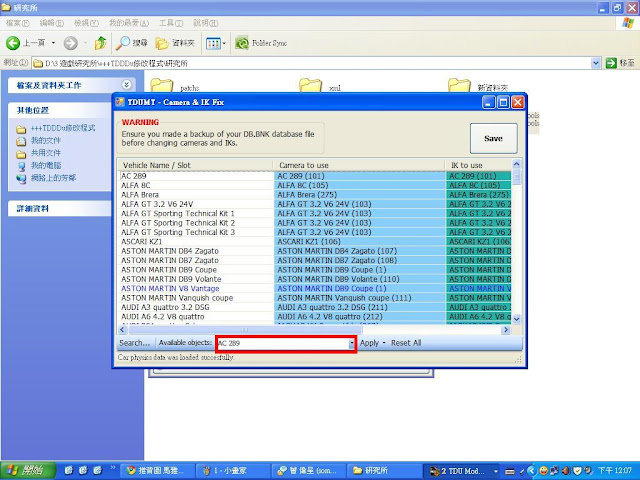Switch to Chrome taskbar window
640x480 pixels.
(157, 471)
